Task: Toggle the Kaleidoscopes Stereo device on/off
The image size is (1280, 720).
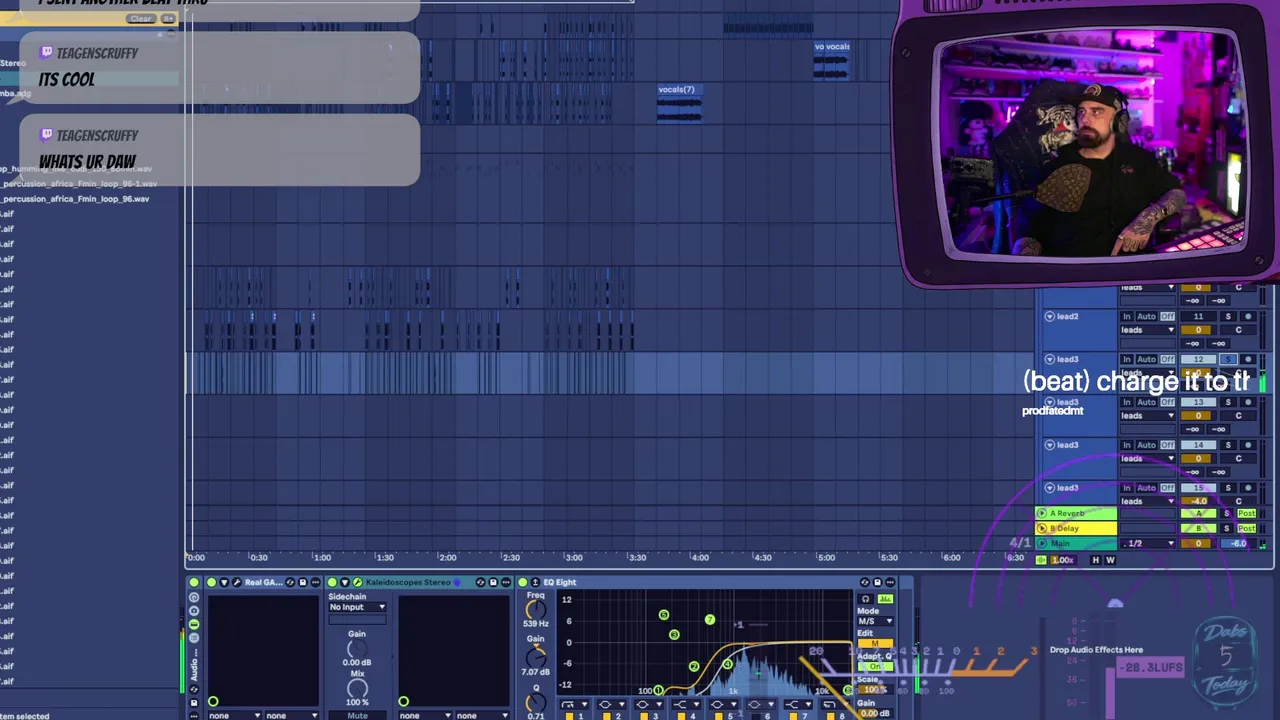Action: click(x=332, y=582)
